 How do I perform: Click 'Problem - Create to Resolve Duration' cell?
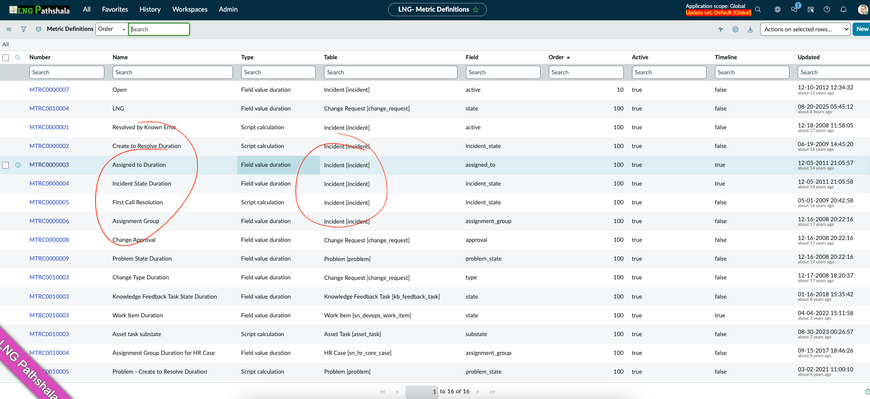(160, 372)
